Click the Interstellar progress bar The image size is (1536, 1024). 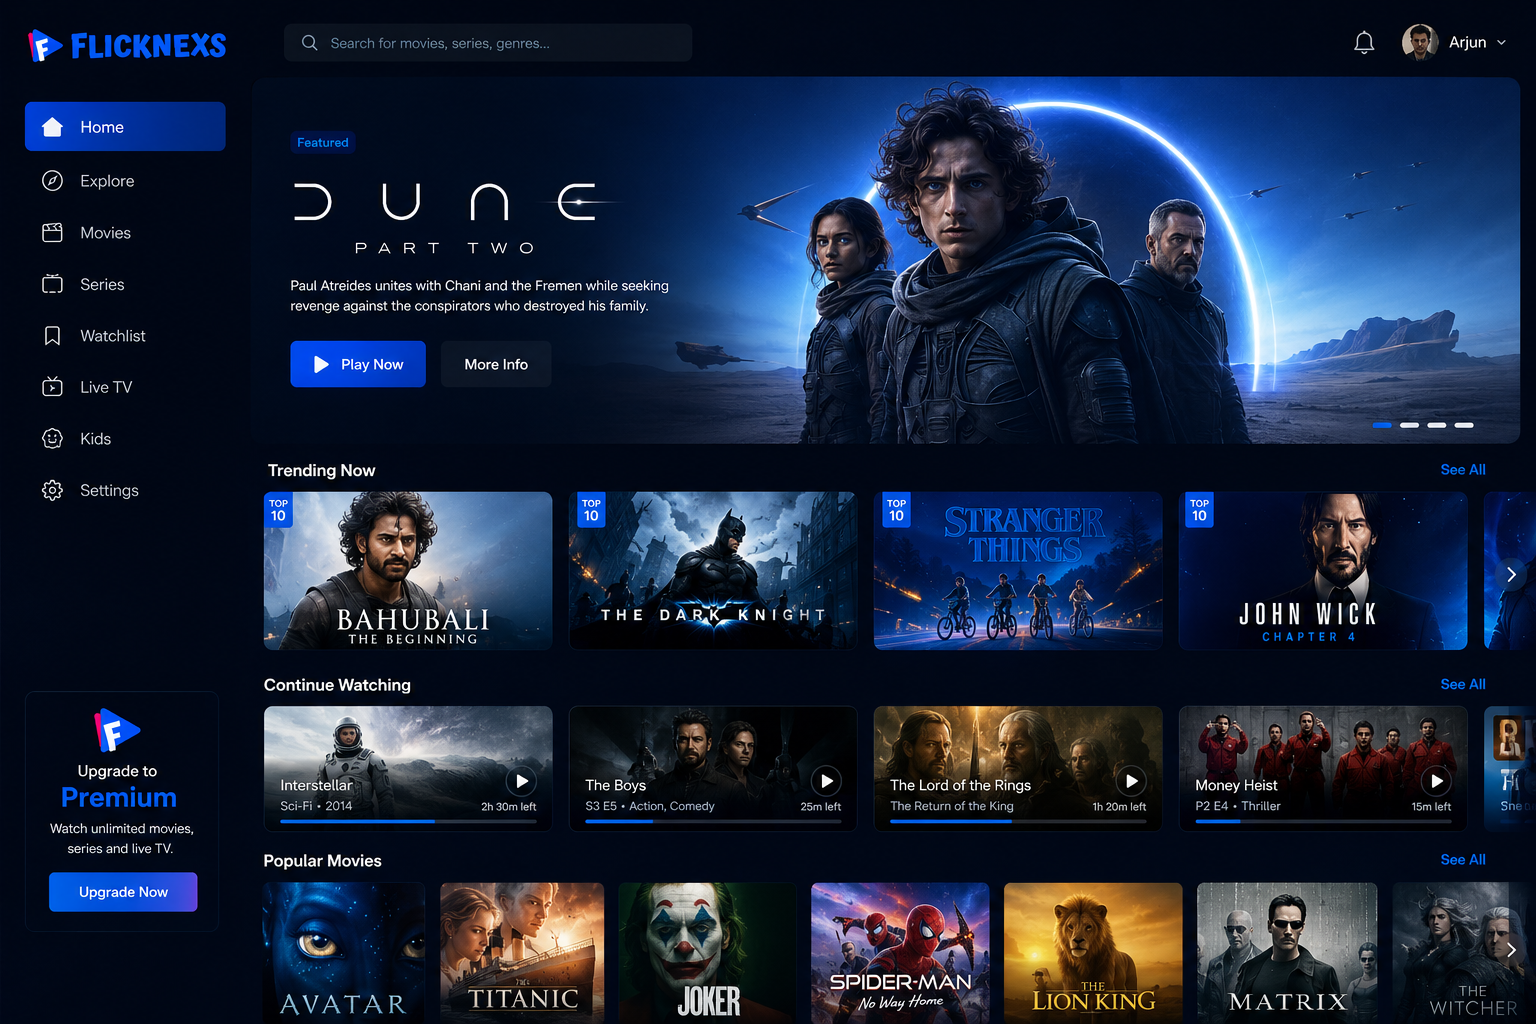tap(408, 821)
